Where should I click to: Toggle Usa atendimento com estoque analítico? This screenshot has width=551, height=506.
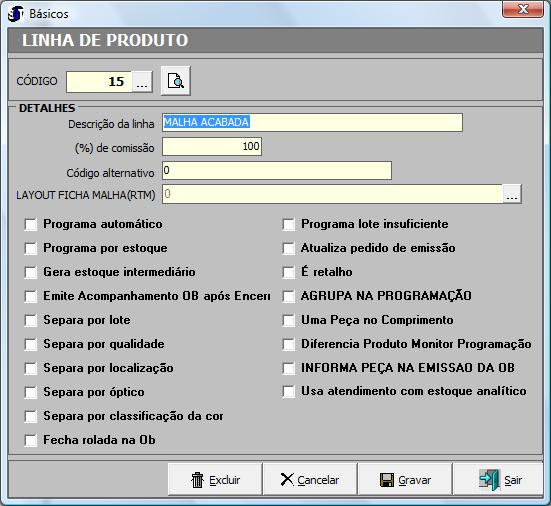[289, 391]
